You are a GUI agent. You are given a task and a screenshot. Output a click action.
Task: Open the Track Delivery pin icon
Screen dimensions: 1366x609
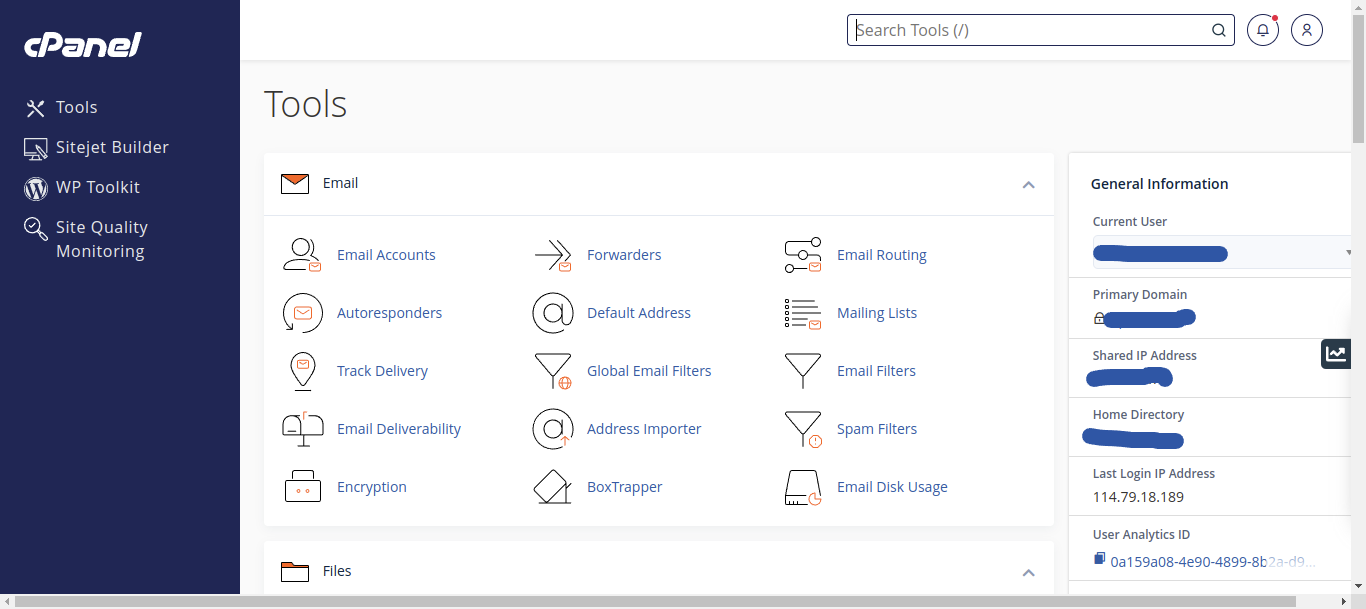pos(302,371)
